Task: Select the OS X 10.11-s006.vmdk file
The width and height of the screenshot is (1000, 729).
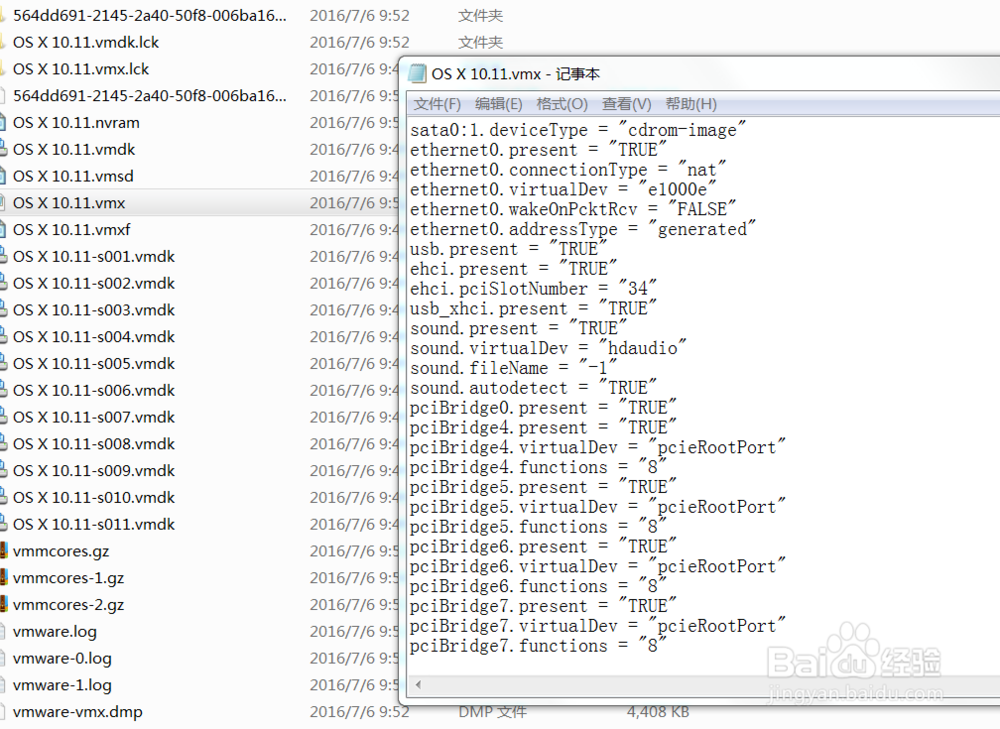Action: click(94, 390)
